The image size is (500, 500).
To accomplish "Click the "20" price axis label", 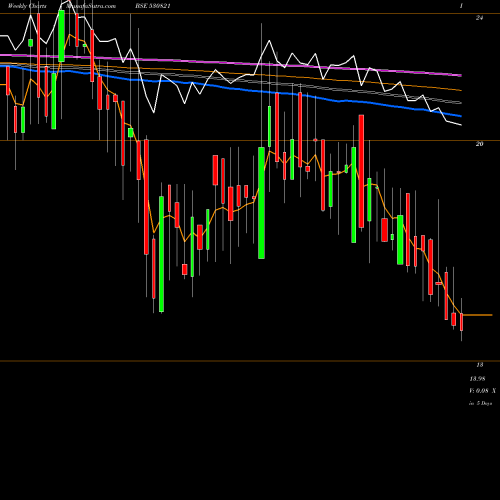I will [479, 144].
